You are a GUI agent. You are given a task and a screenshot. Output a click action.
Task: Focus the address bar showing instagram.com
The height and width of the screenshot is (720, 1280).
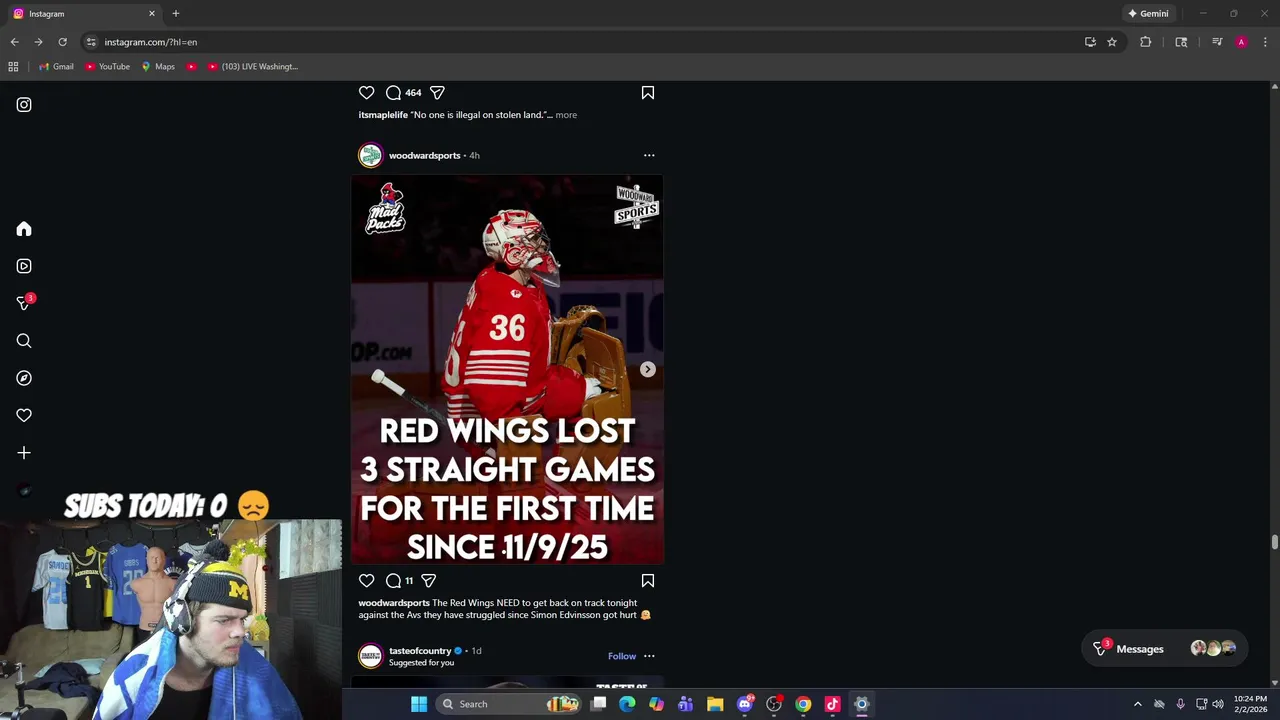click(590, 42)
